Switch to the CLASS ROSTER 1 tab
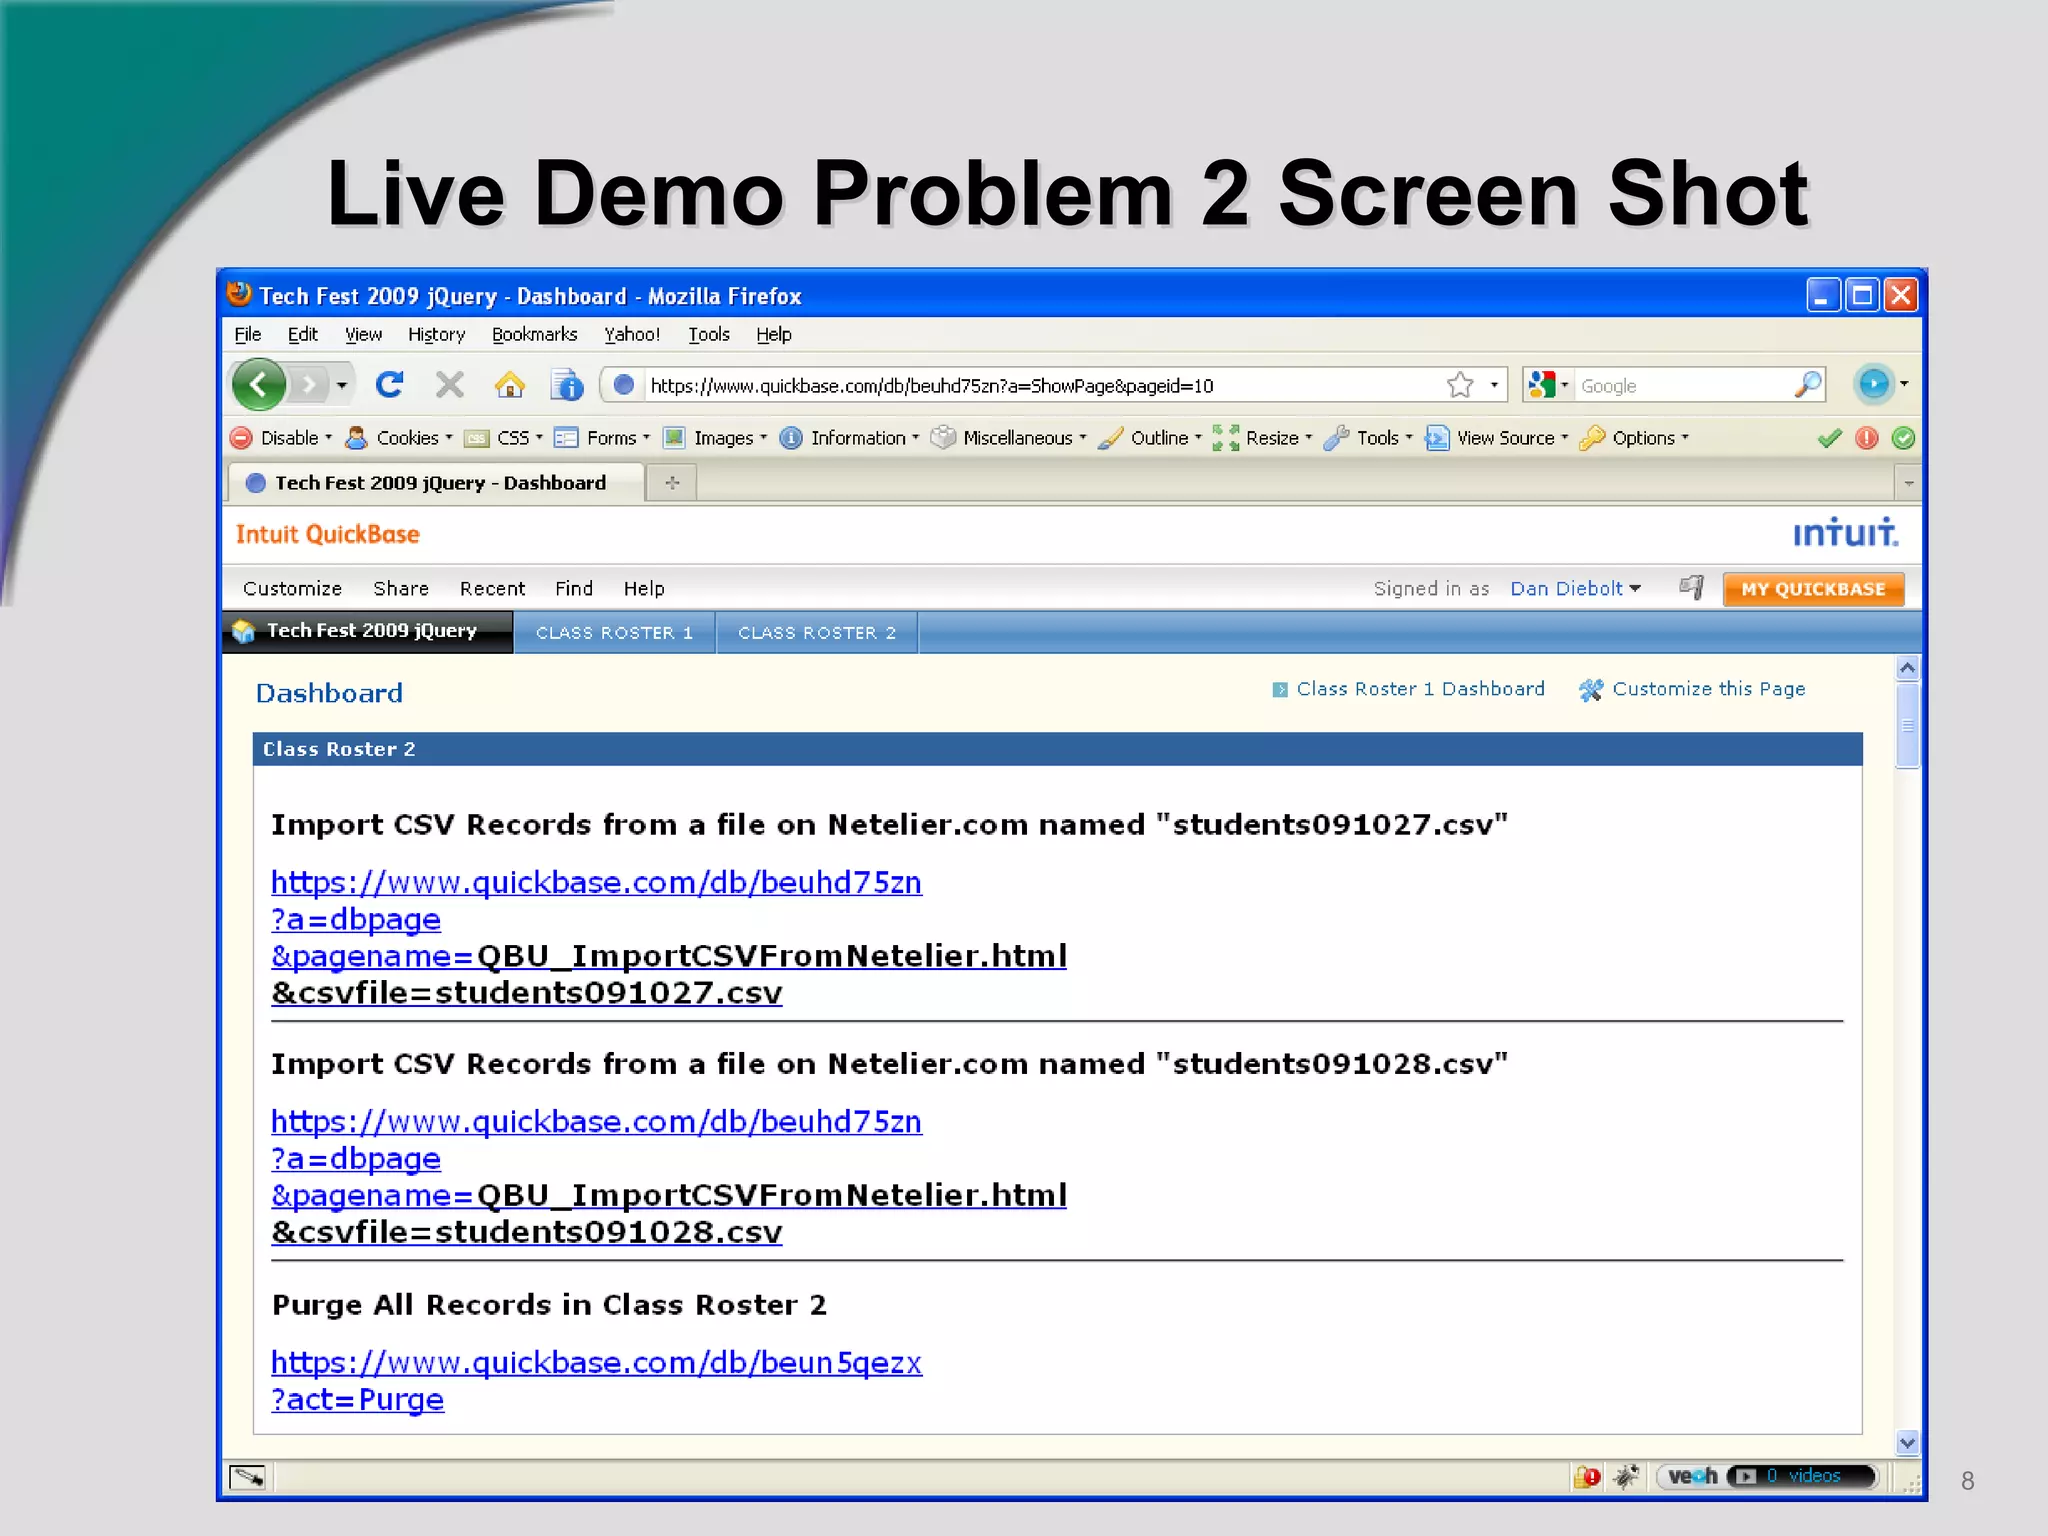2048x1536 pixels. point(614,633)
